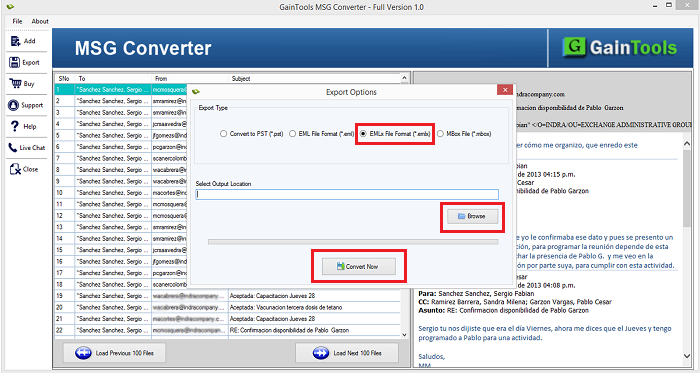700x373 pixels.
Task: Maximize the MSG Converter window
Action: [669, 5]
